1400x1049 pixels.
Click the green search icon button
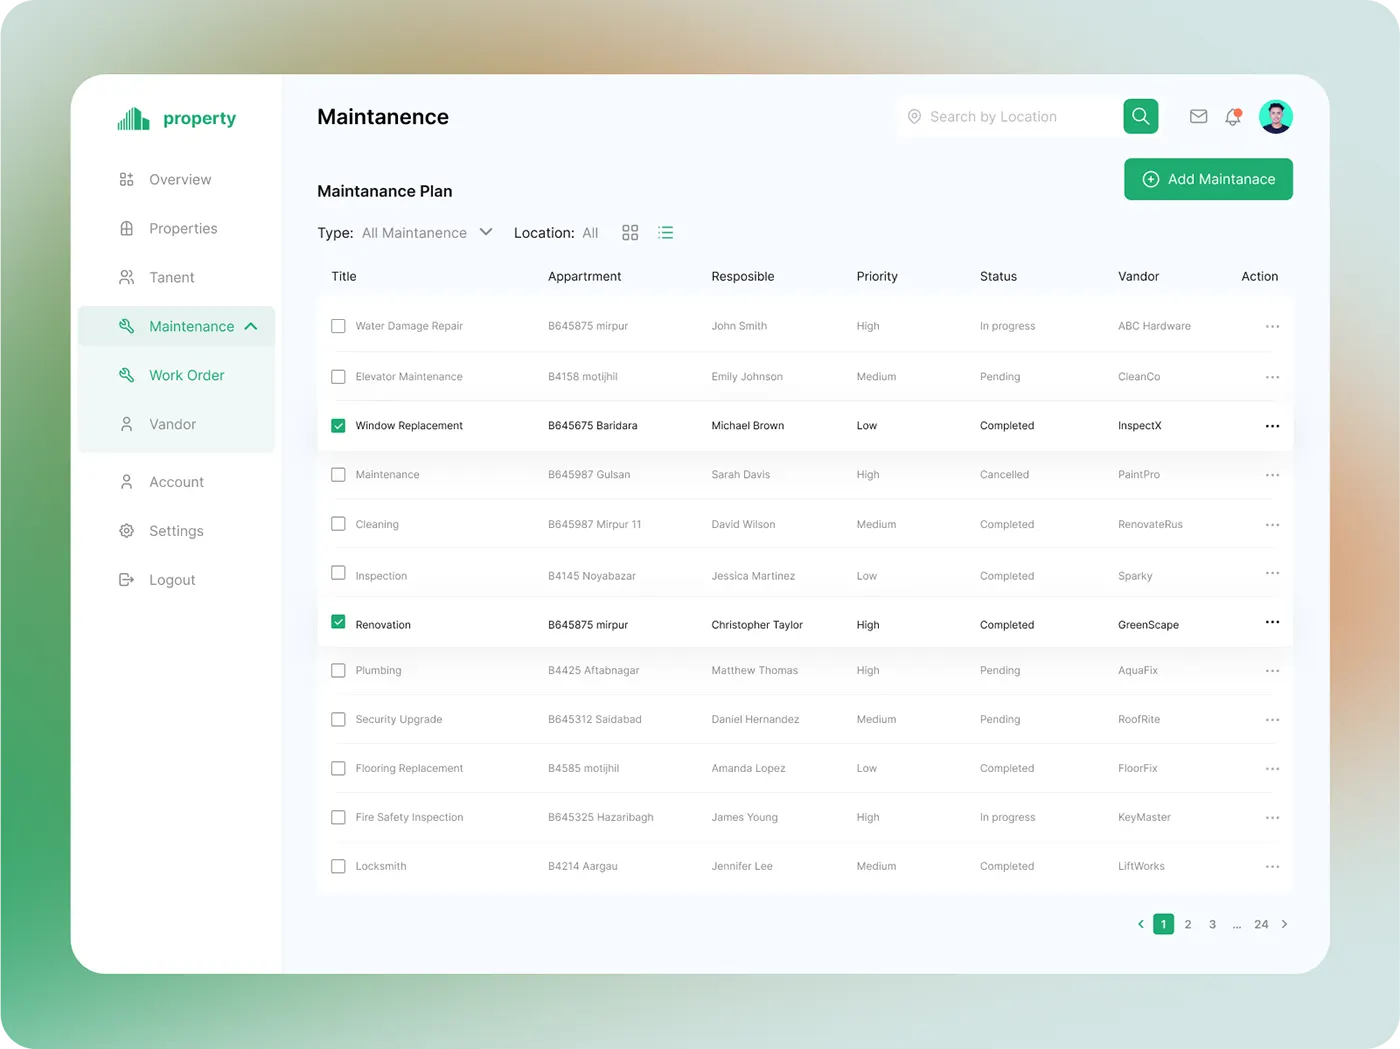coord(1140,116)
